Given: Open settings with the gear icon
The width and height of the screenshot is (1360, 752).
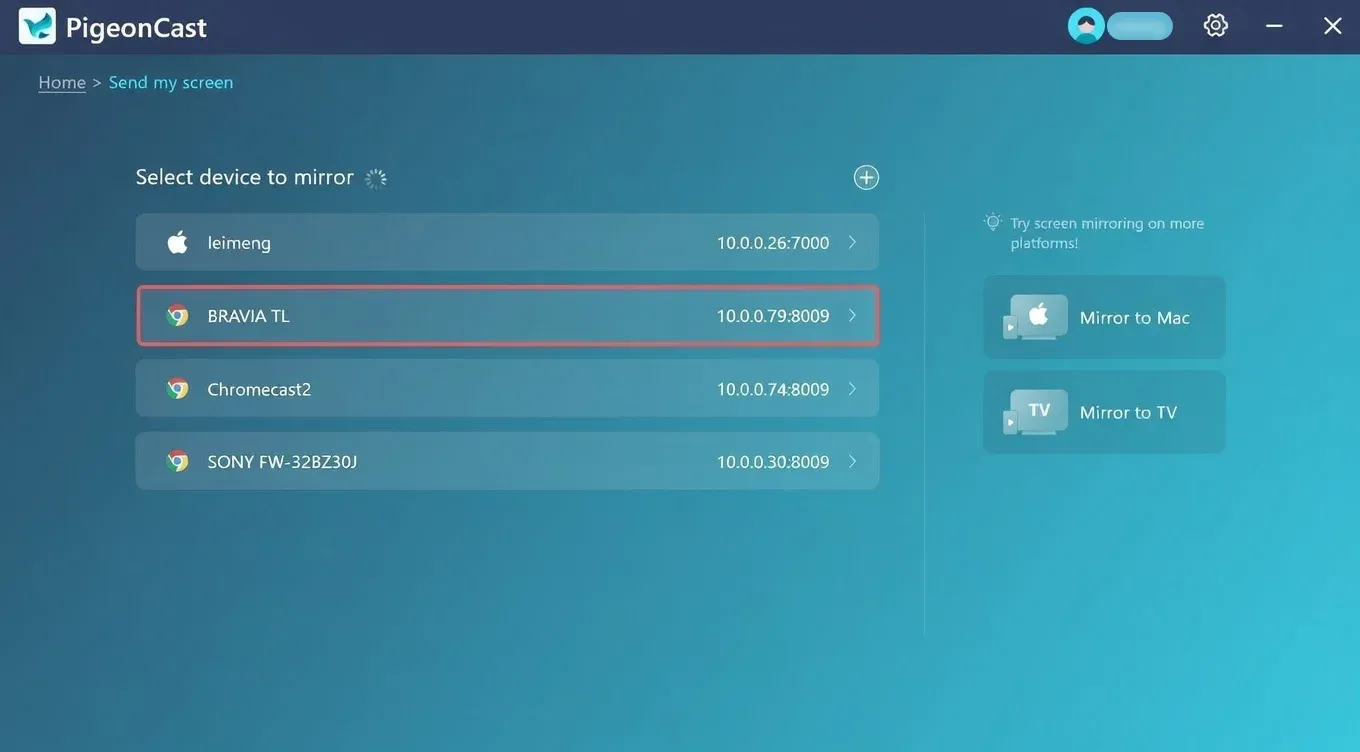Looking at the screenshot, I should click(x=1216, y=26).
